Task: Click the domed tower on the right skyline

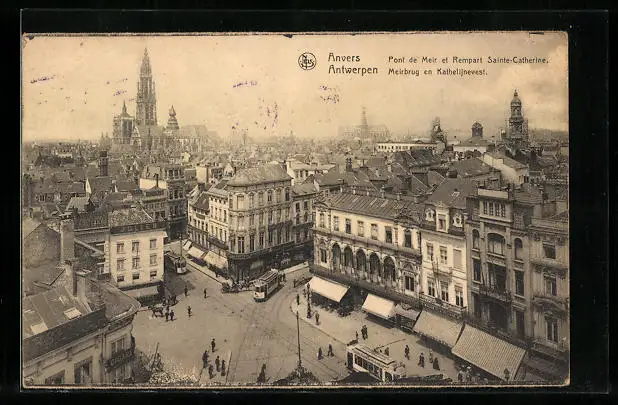Action: coord(516,116)
